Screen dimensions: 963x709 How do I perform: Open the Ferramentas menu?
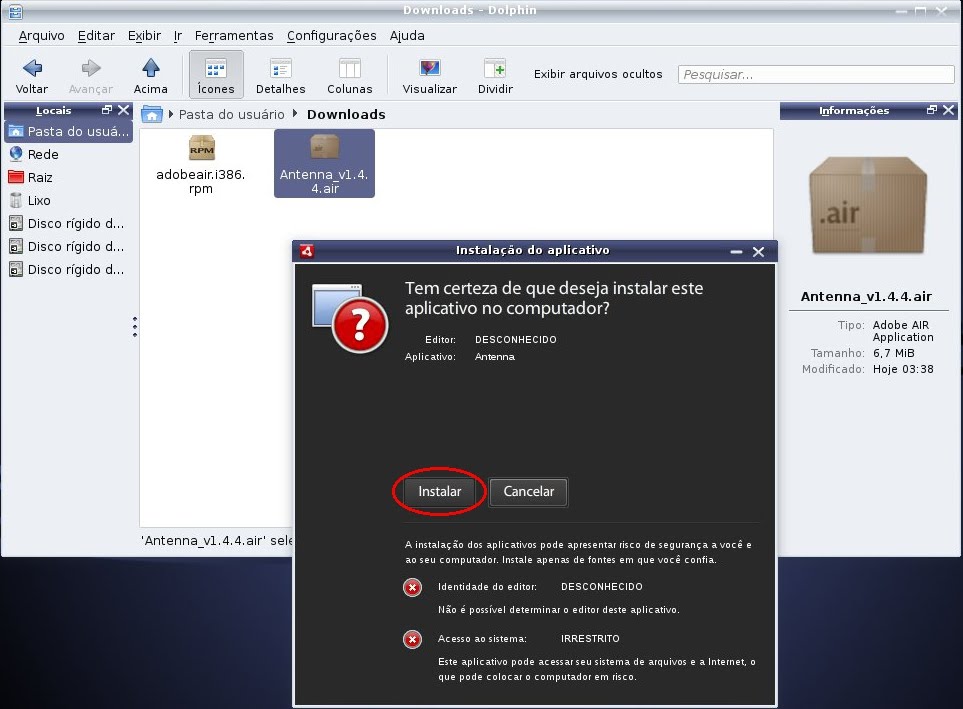coord(234,36)
